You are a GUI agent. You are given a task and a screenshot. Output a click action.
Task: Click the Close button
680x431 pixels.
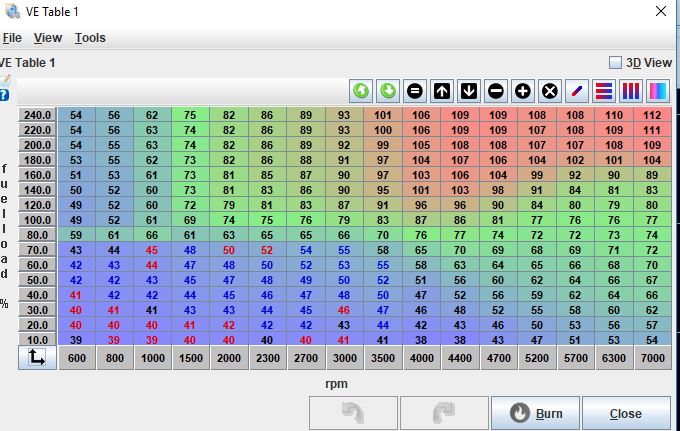coord(626,413)
